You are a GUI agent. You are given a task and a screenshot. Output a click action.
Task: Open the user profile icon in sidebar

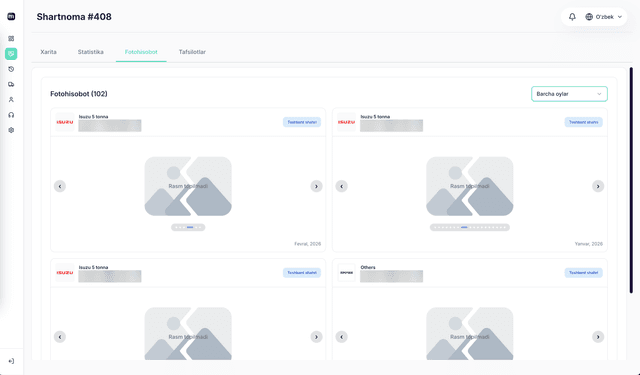point(11,100)
